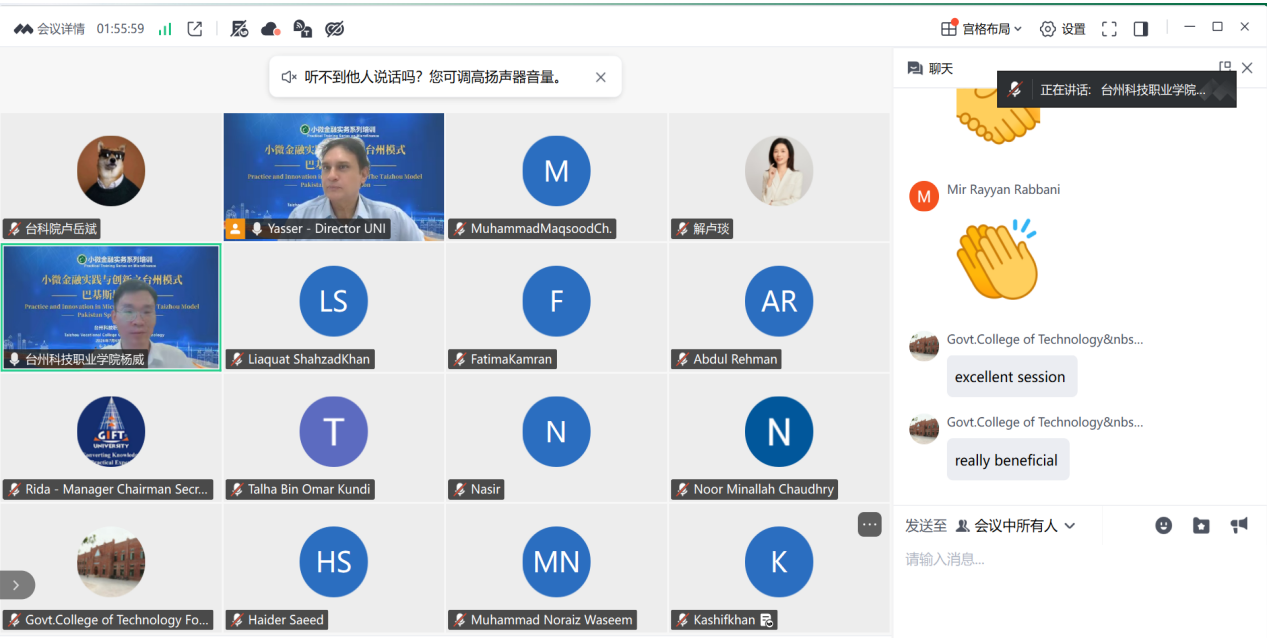This screenshot has height=639, width=1267.
Task: Close the 聊天 chat panel
Action: pos(1247,68)
